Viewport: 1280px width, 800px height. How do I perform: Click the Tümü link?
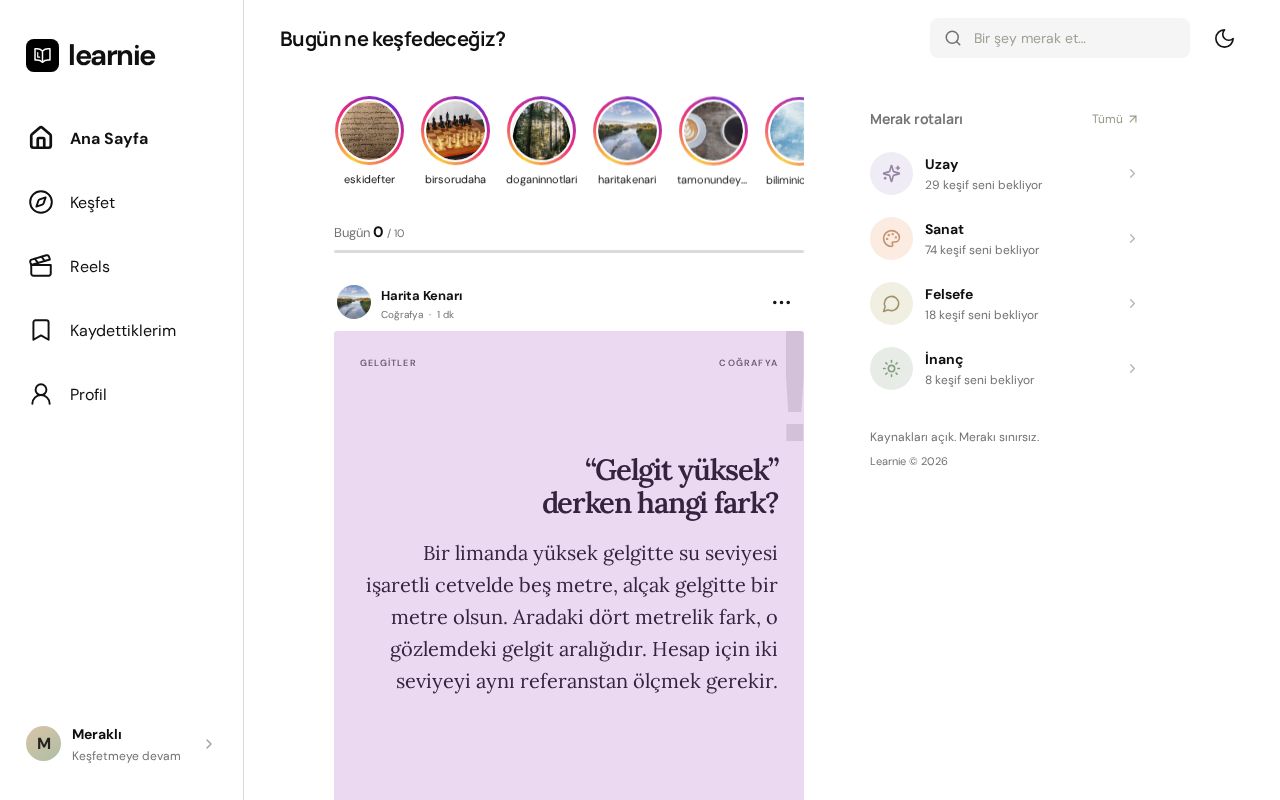click(x=1115, y=119)
